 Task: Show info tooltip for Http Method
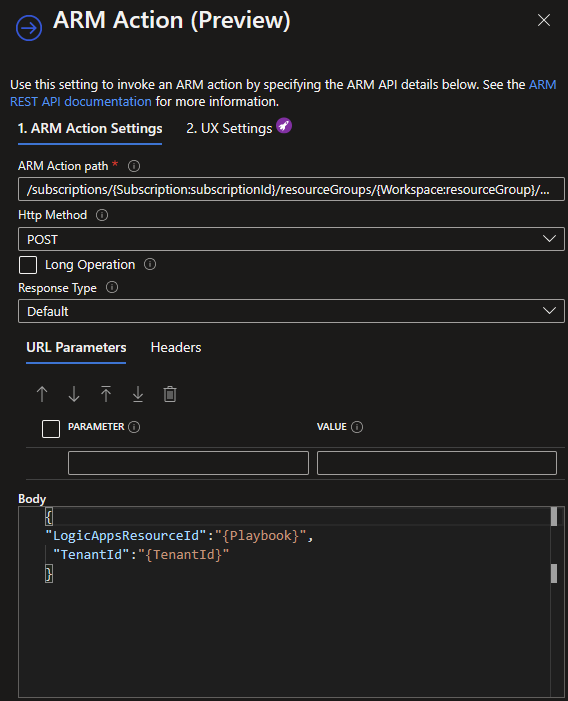(x=102, y=215)
